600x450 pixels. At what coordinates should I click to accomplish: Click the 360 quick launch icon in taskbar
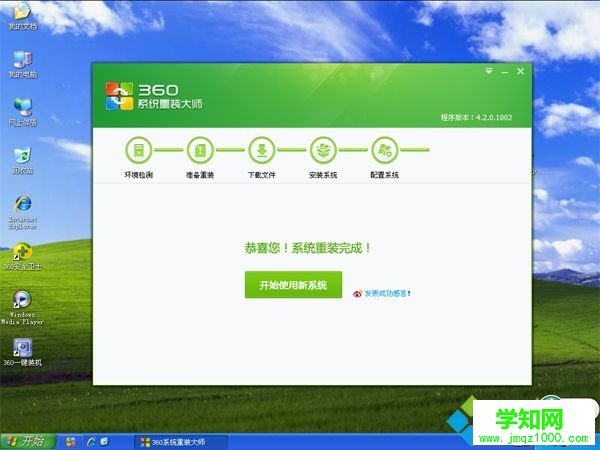coord(70,442)
